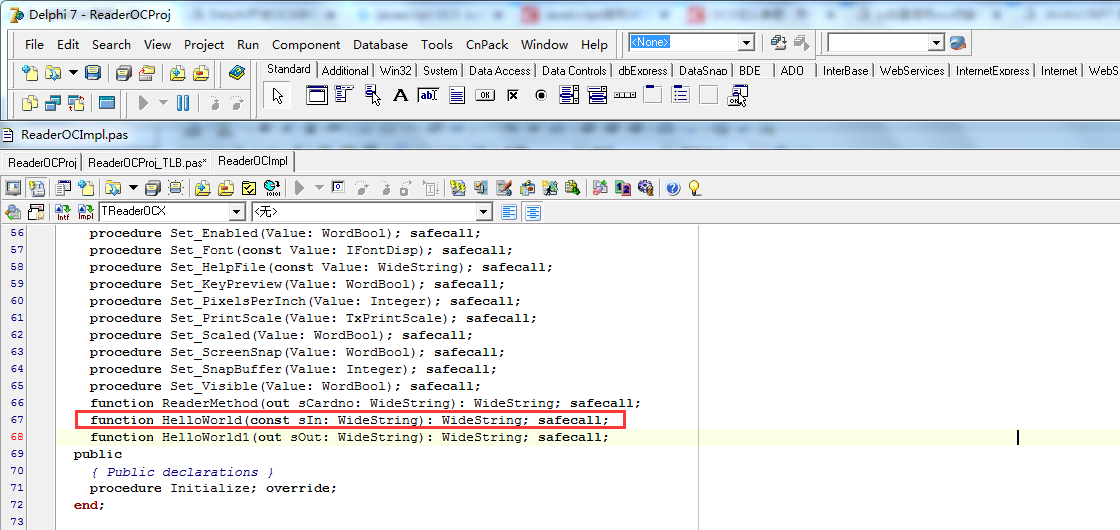Image resolution: width=1120 pixels, height=530 pixels.
Task: Click the Save All icon
Action: tap(124, 72)
